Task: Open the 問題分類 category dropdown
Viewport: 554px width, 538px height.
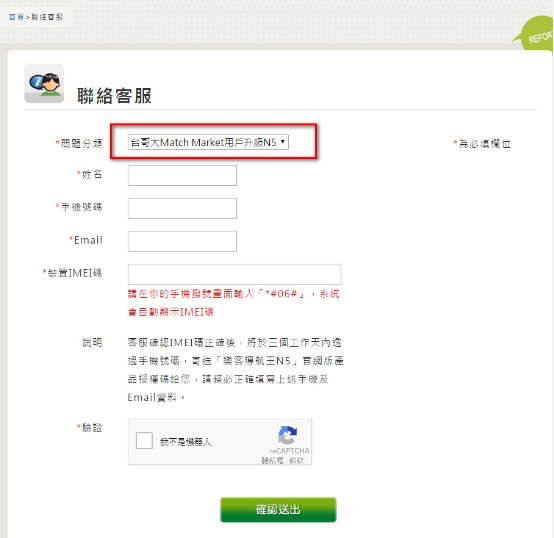Action: pyautogui.click(x=208, y=142)
